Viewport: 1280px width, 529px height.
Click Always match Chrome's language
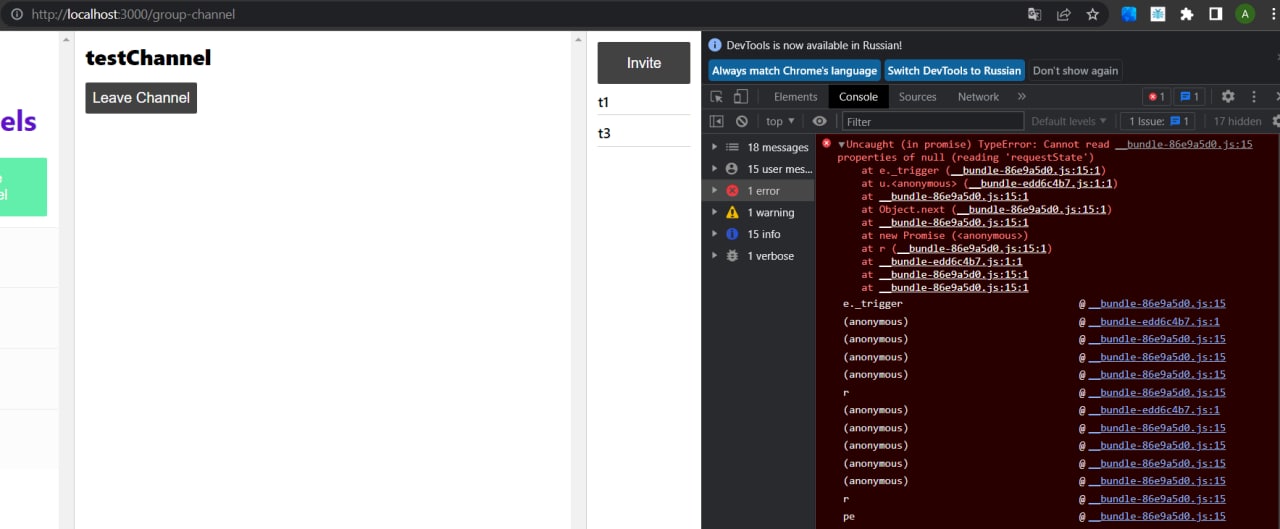795,71
